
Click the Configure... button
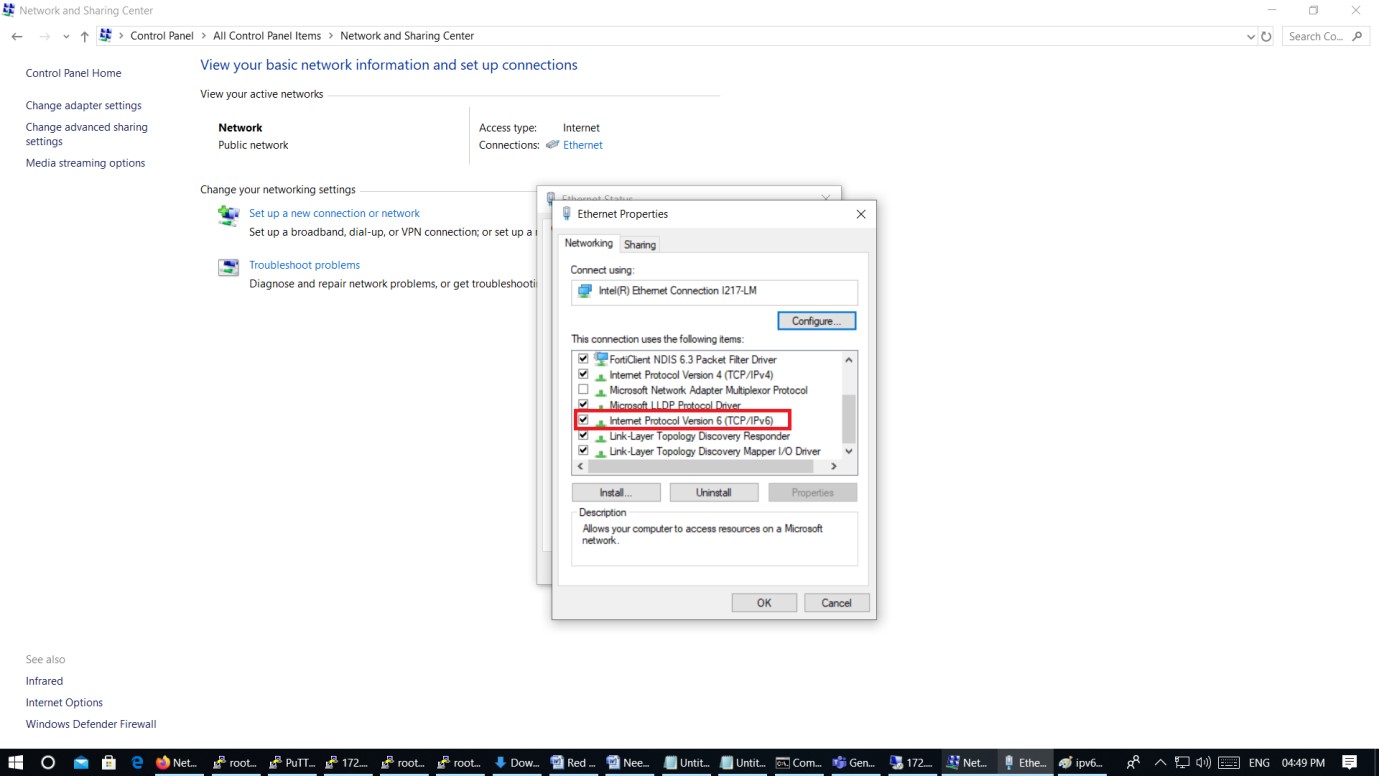(x=817, y=321)
